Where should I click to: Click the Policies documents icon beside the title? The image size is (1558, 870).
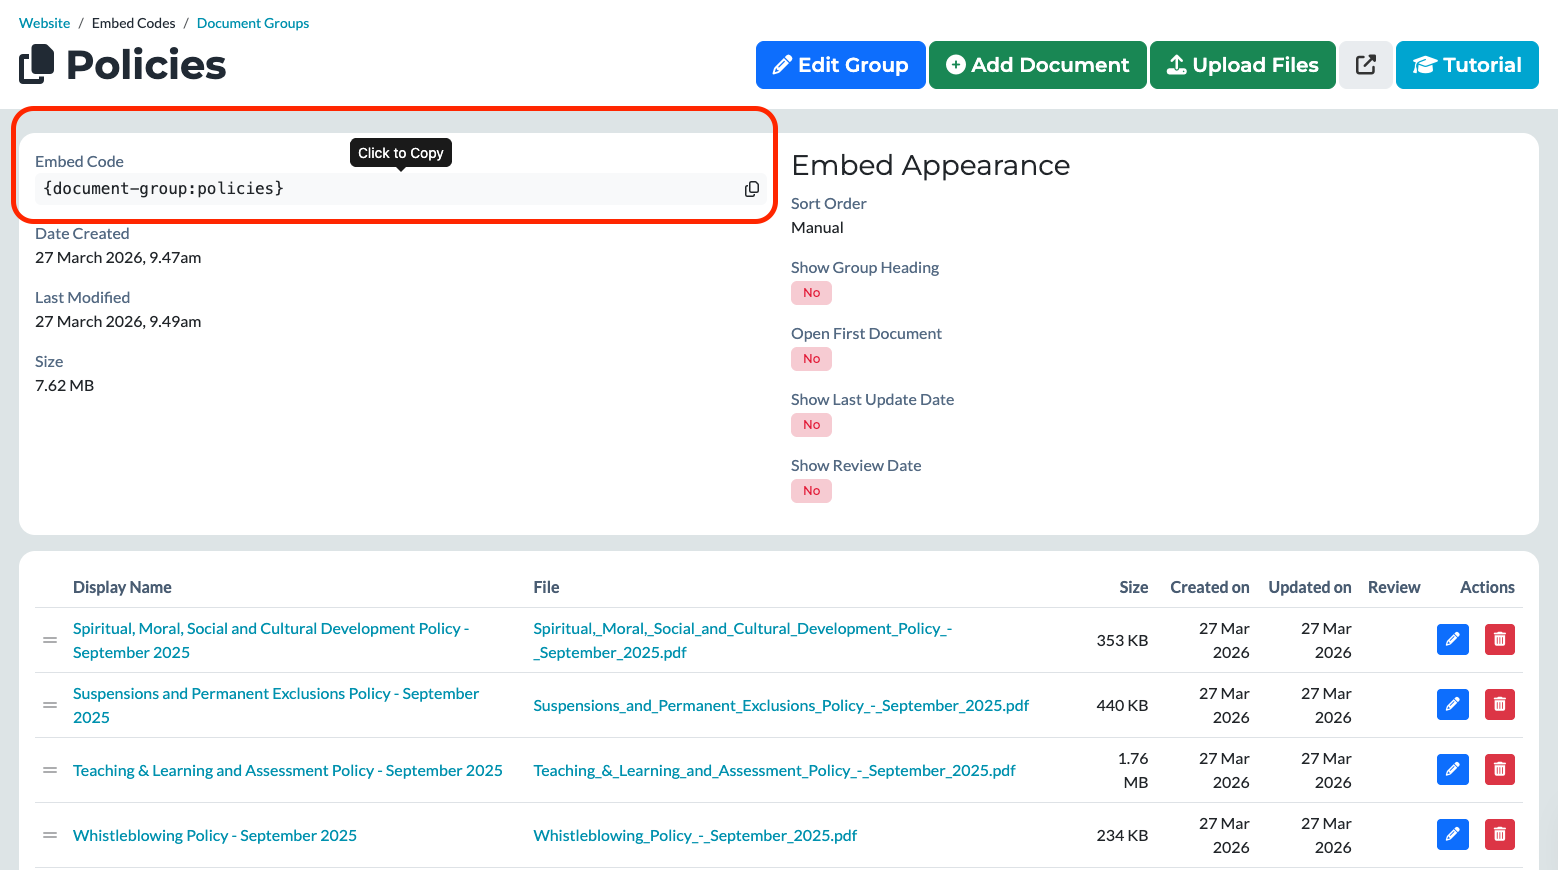[x=37, y=65]
